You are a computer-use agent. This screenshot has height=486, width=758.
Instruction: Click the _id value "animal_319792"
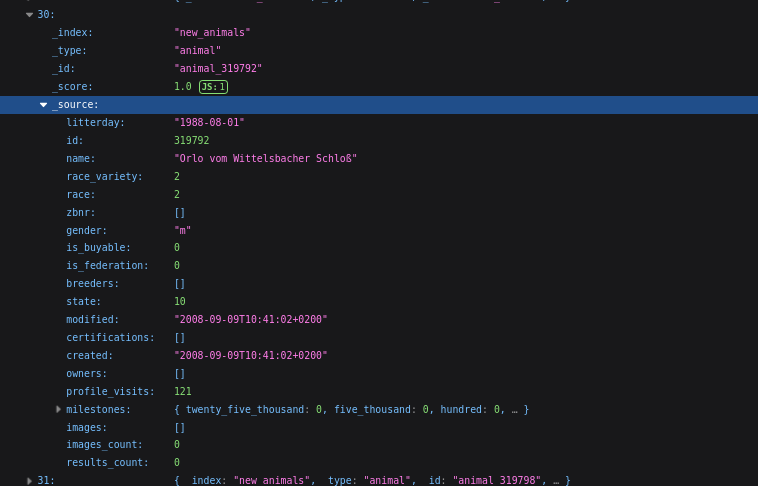(x=218, y=68)
